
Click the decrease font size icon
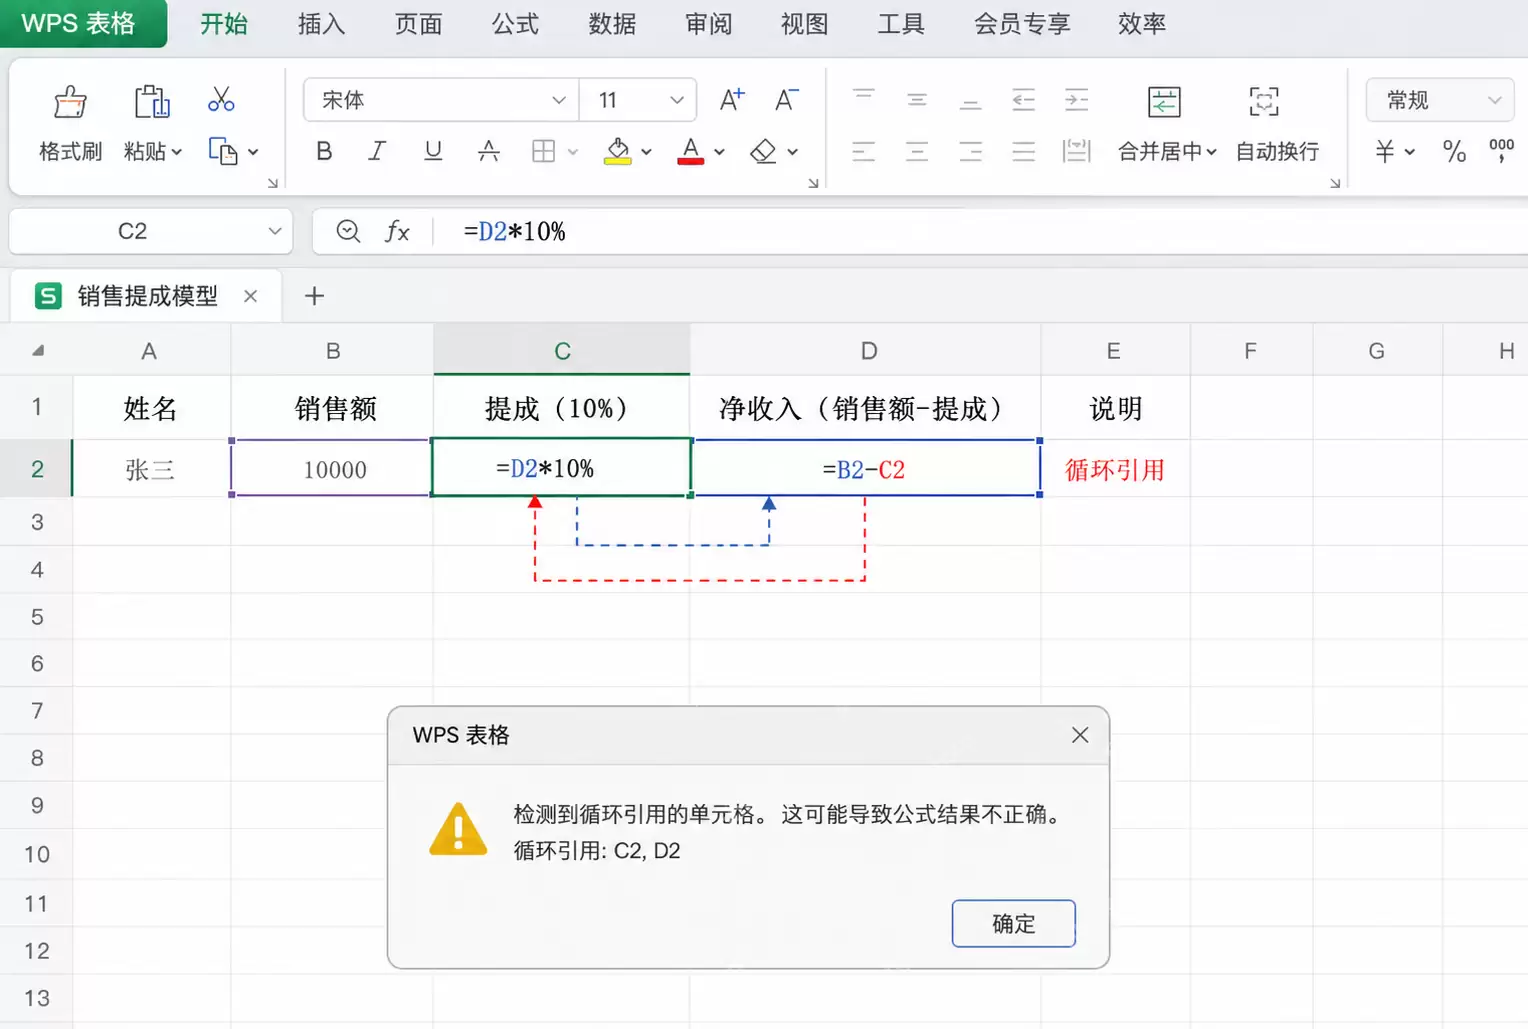786,100
